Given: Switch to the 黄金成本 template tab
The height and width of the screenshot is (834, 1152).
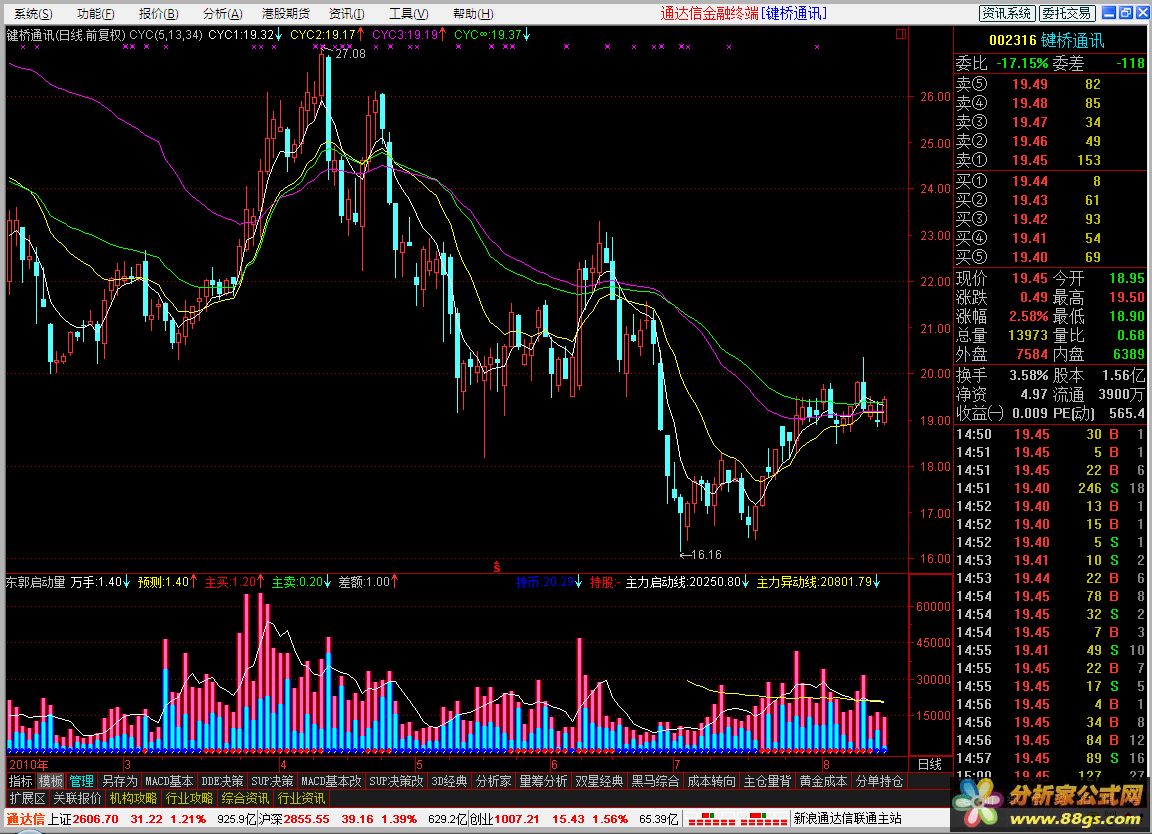Looking at the screenshot, I should point(823,781).
